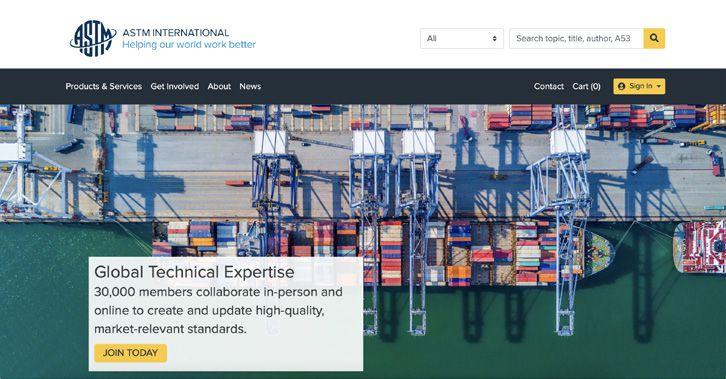726x379 pixels.
Task: Click the up-down arrows of category selector
Action: 494,38
